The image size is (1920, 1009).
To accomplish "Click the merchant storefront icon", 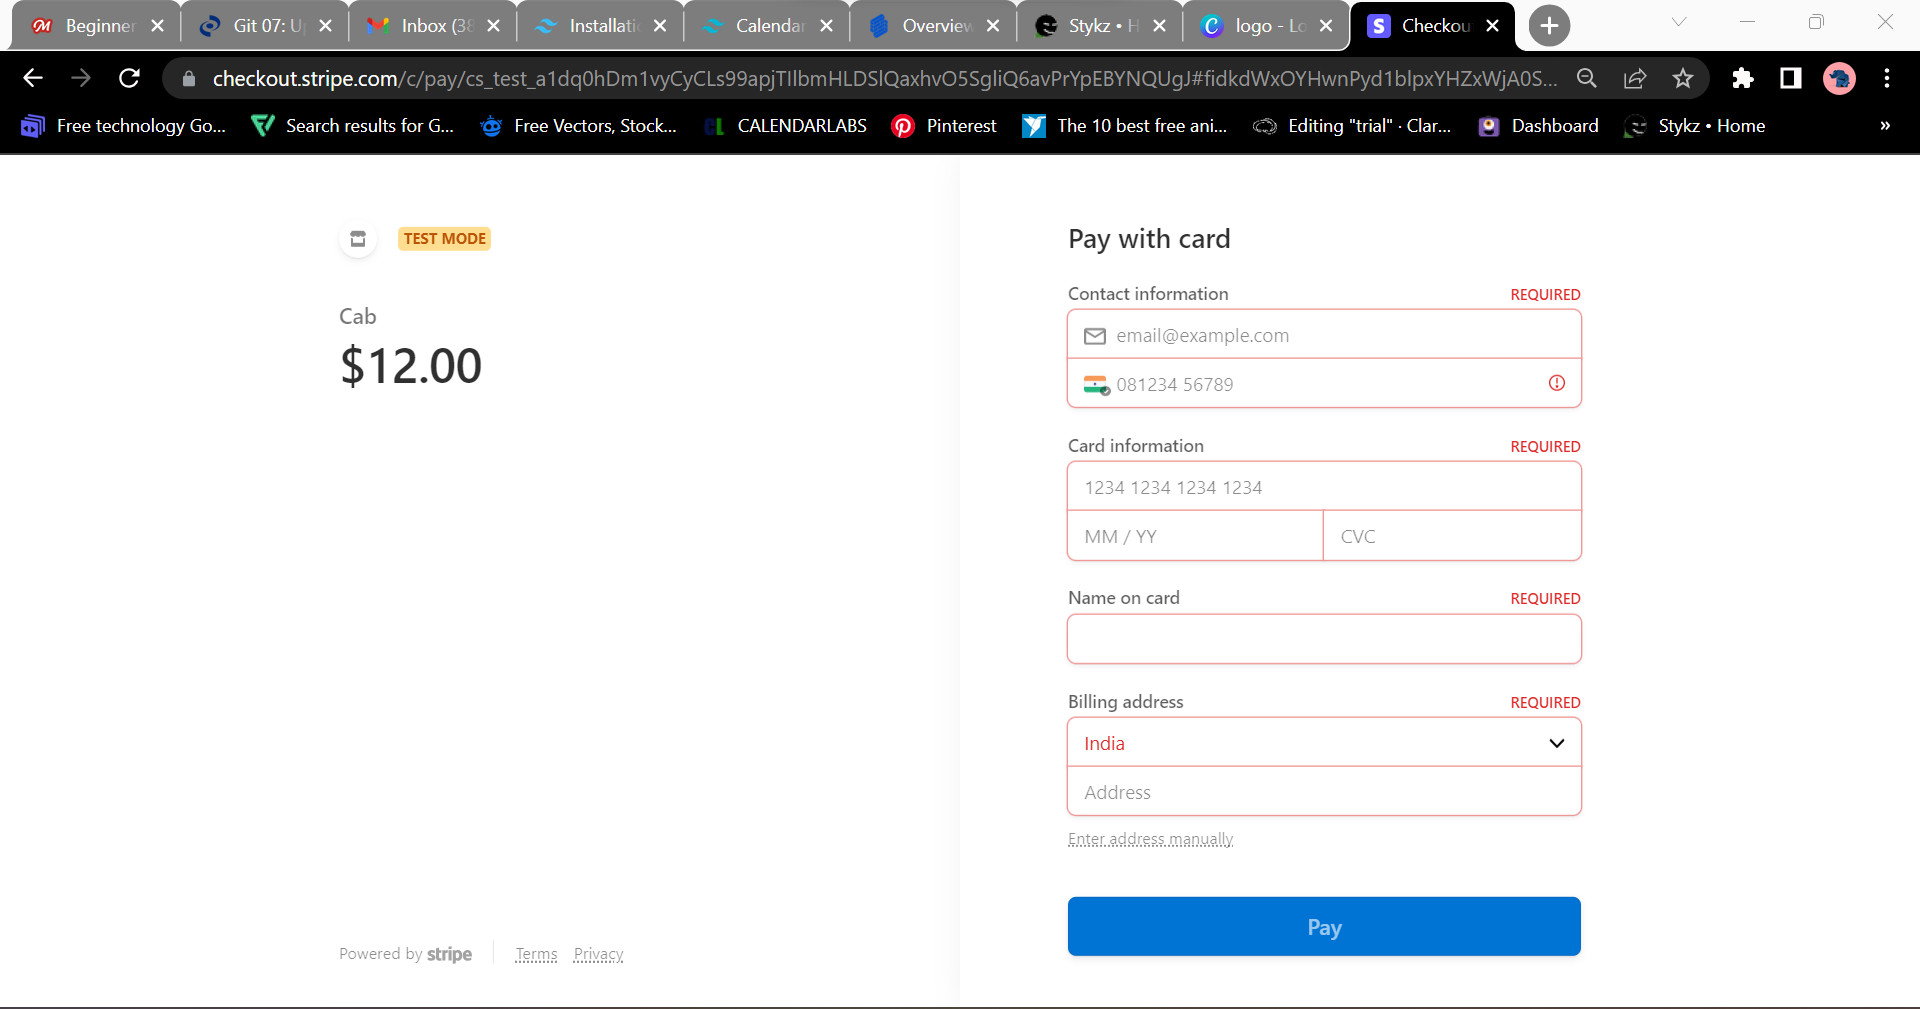I will pos(358,239).
